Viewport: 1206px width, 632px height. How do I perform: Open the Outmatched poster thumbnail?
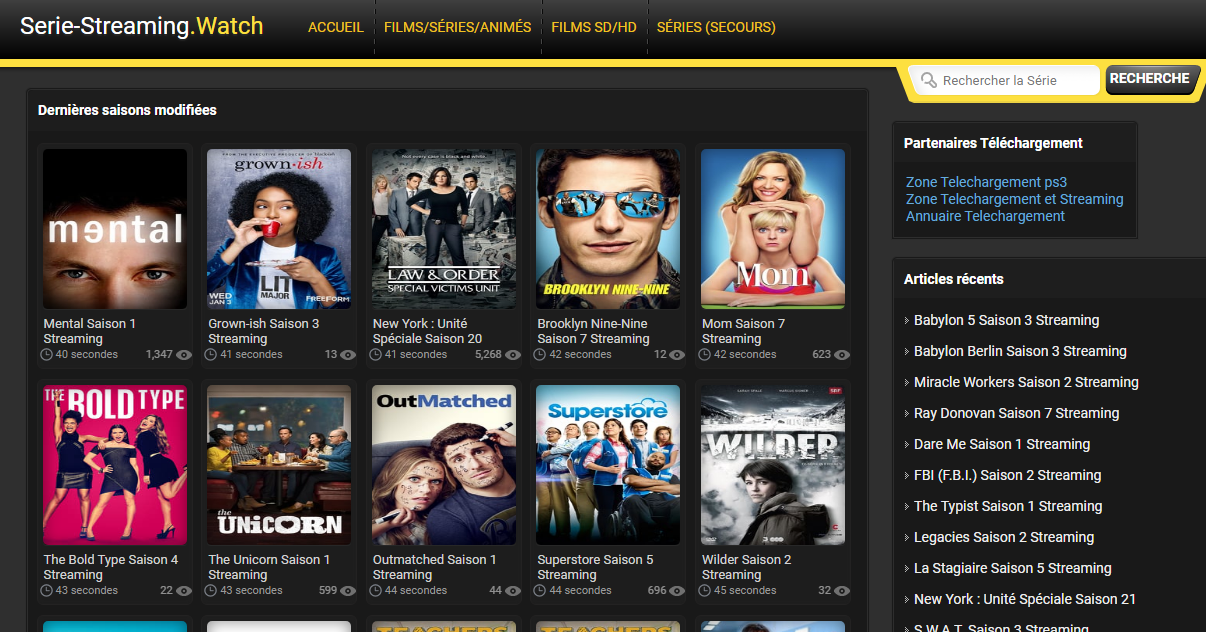[x=444, y=465]
